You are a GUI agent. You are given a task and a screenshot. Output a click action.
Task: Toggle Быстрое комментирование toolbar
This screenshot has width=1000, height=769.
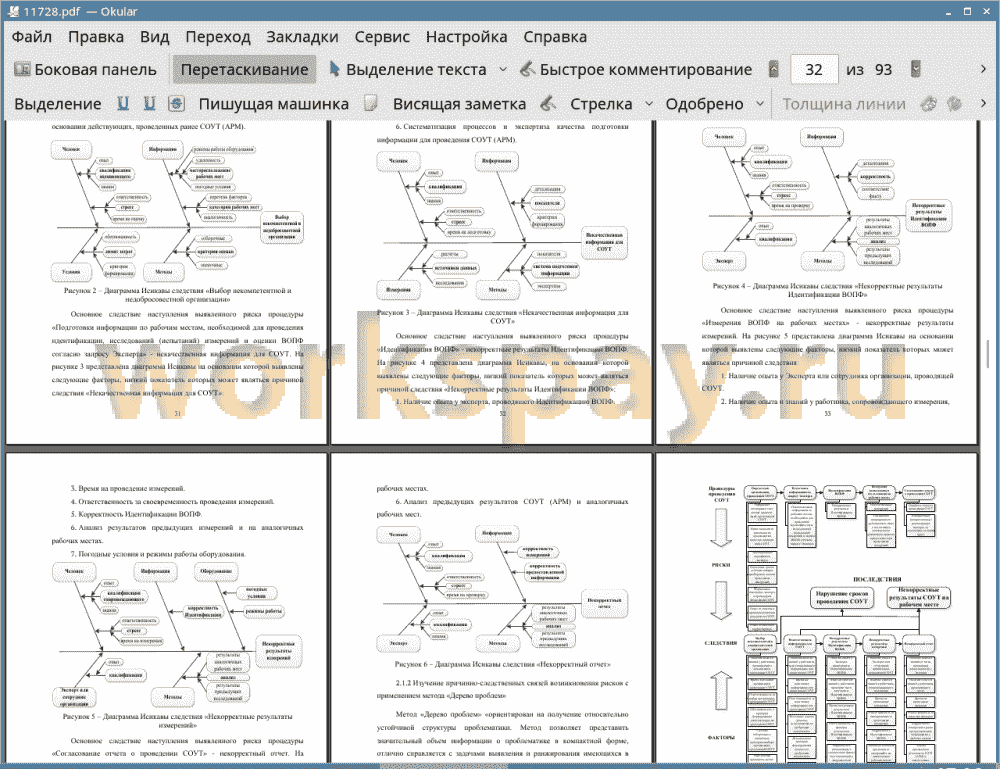[x=636, y=70]
